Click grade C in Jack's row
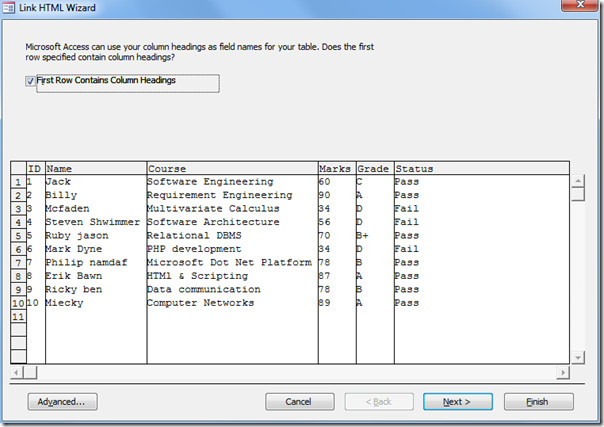 coord(375,182)
